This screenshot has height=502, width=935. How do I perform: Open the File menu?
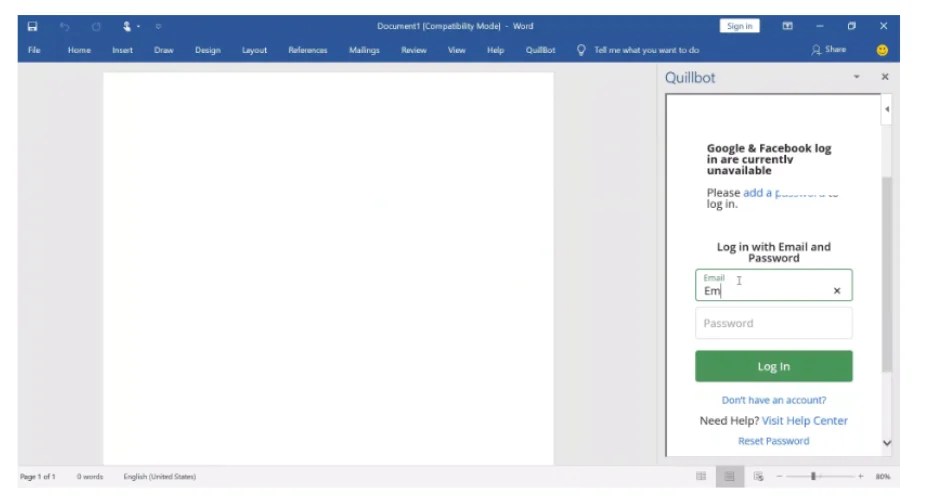[34, 50]
